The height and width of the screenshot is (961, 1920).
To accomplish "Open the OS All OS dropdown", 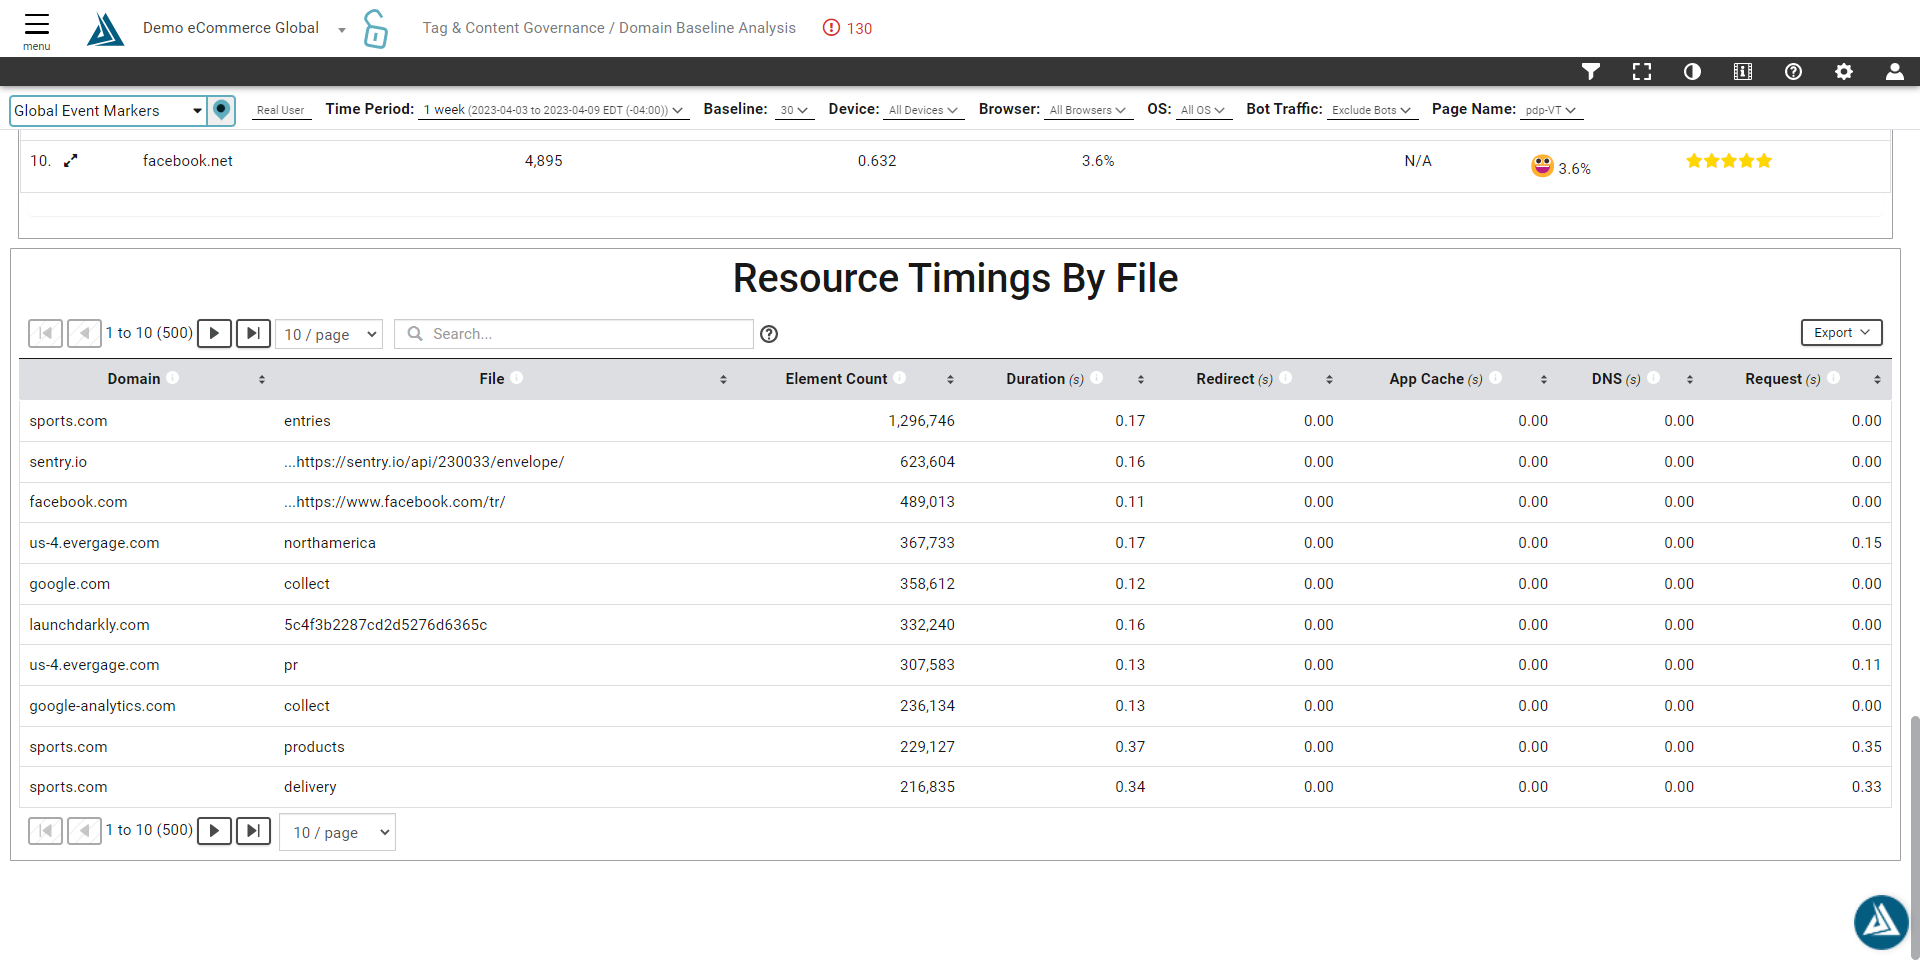I will 1202,110.
